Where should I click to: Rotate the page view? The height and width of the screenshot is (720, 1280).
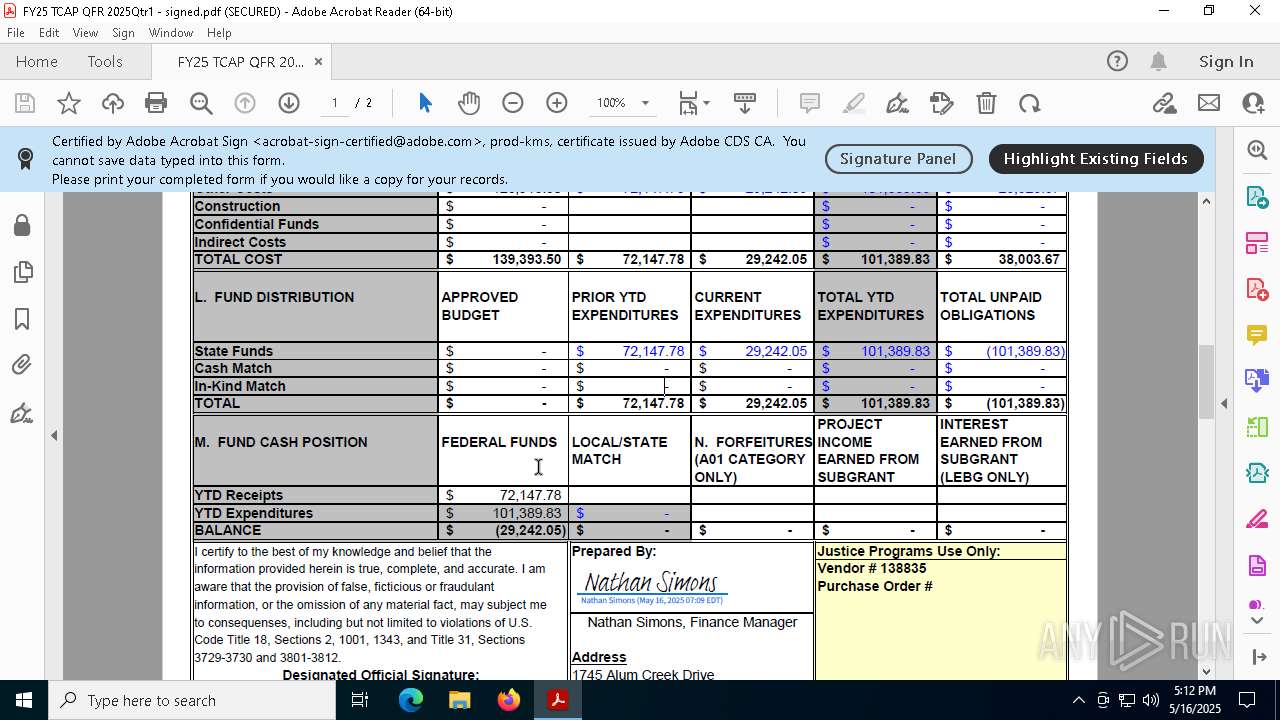1030,103
